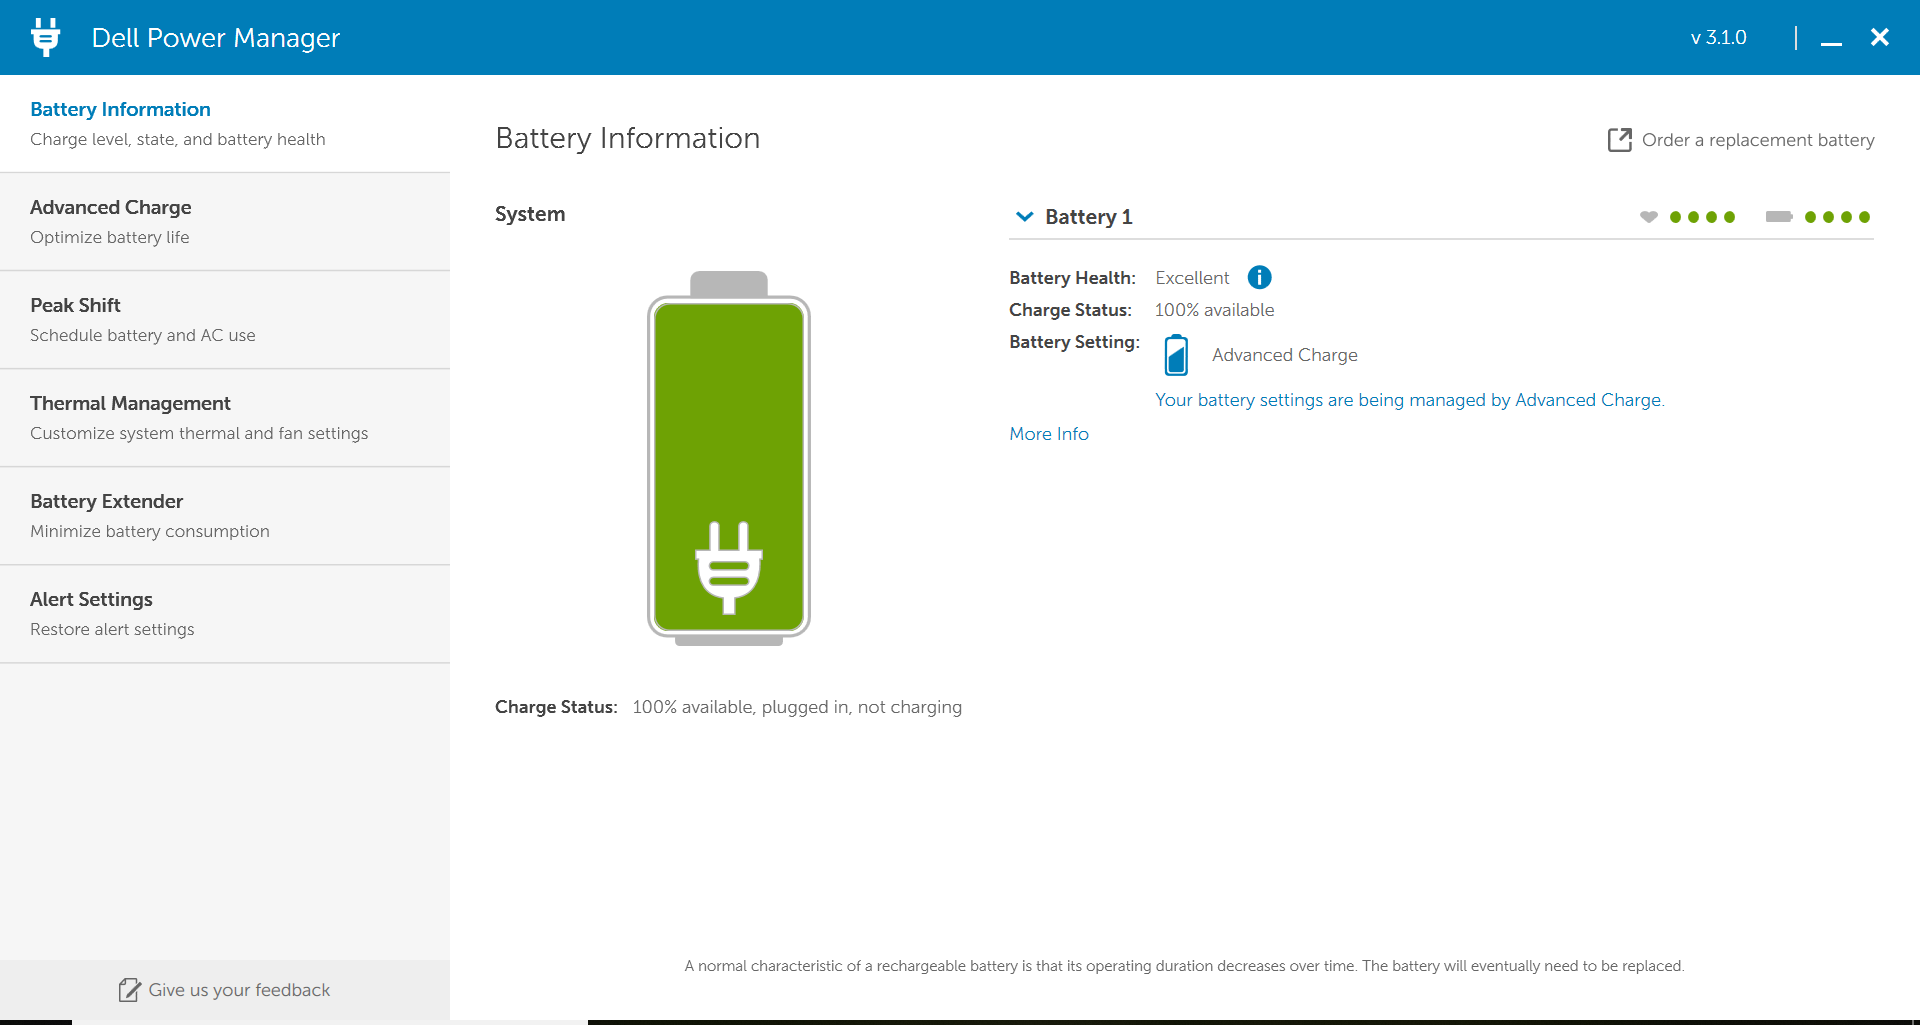The height and width of the screenshot is (1025, 1920).
Task: Click the Dell Power Manager plug logo
Action: [45, 37]
